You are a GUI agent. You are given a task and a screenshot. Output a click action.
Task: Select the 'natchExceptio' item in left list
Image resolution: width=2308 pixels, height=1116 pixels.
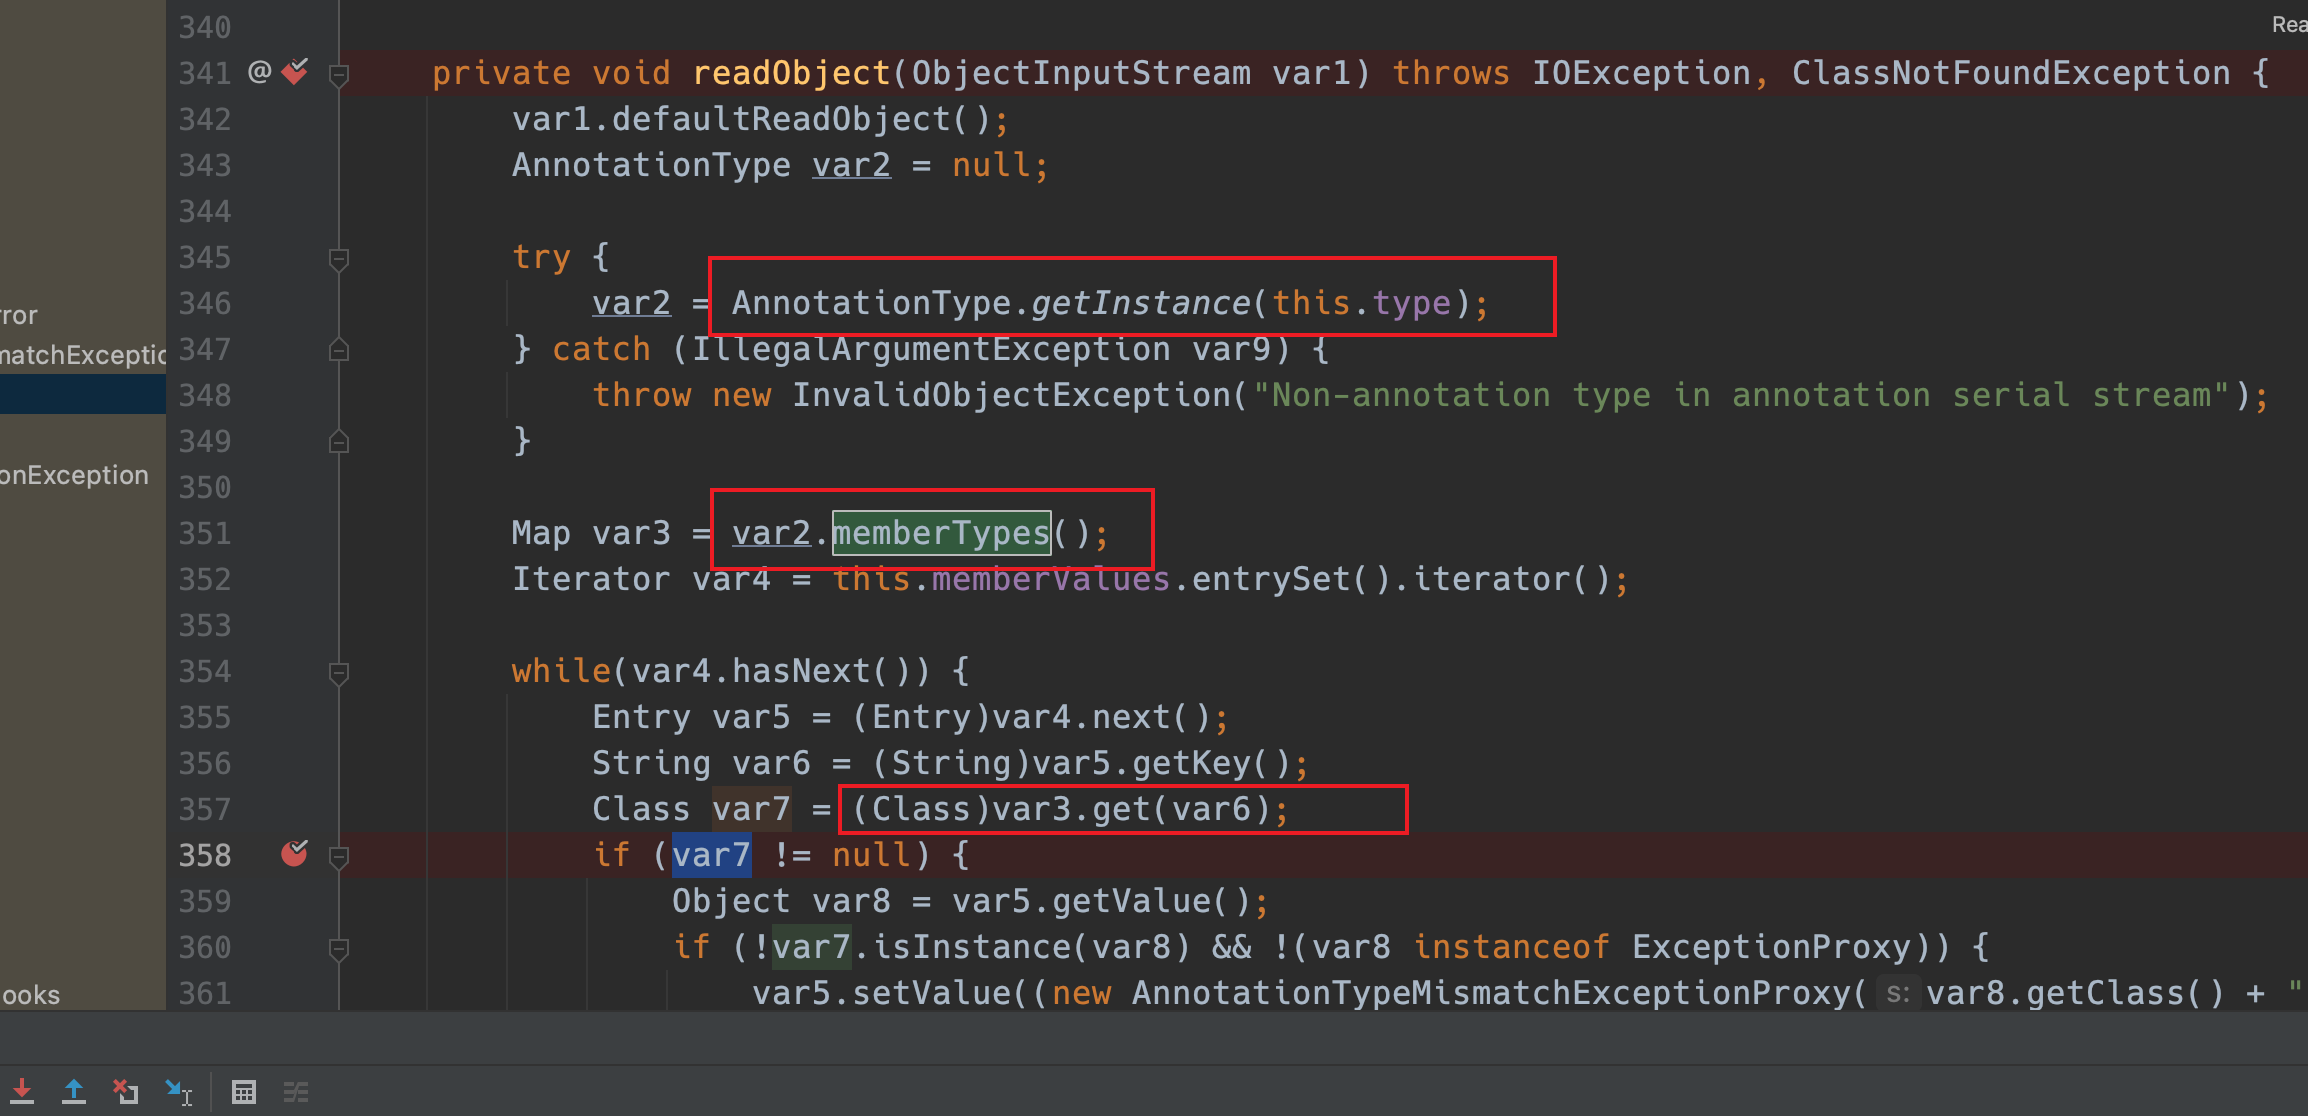82,354
